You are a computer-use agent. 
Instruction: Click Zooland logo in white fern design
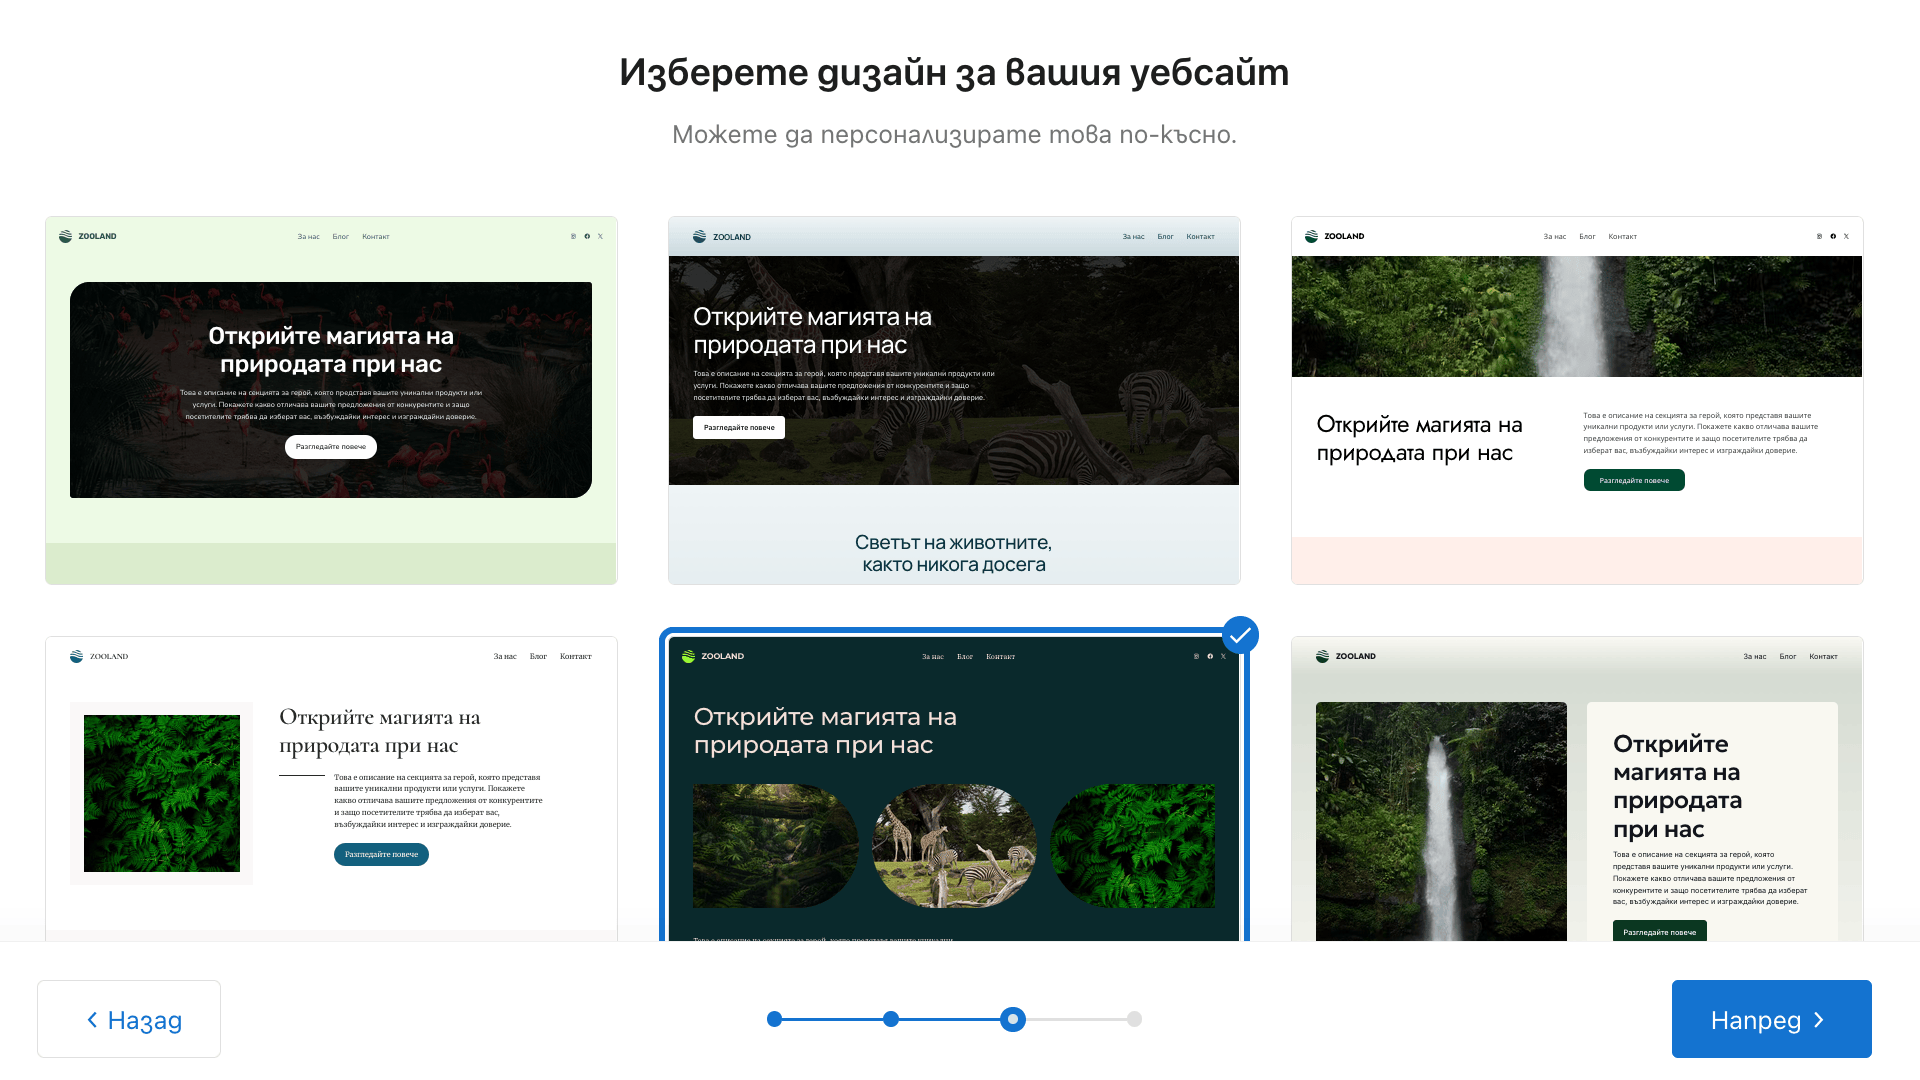pyautogui.click(x=99, y=656)
